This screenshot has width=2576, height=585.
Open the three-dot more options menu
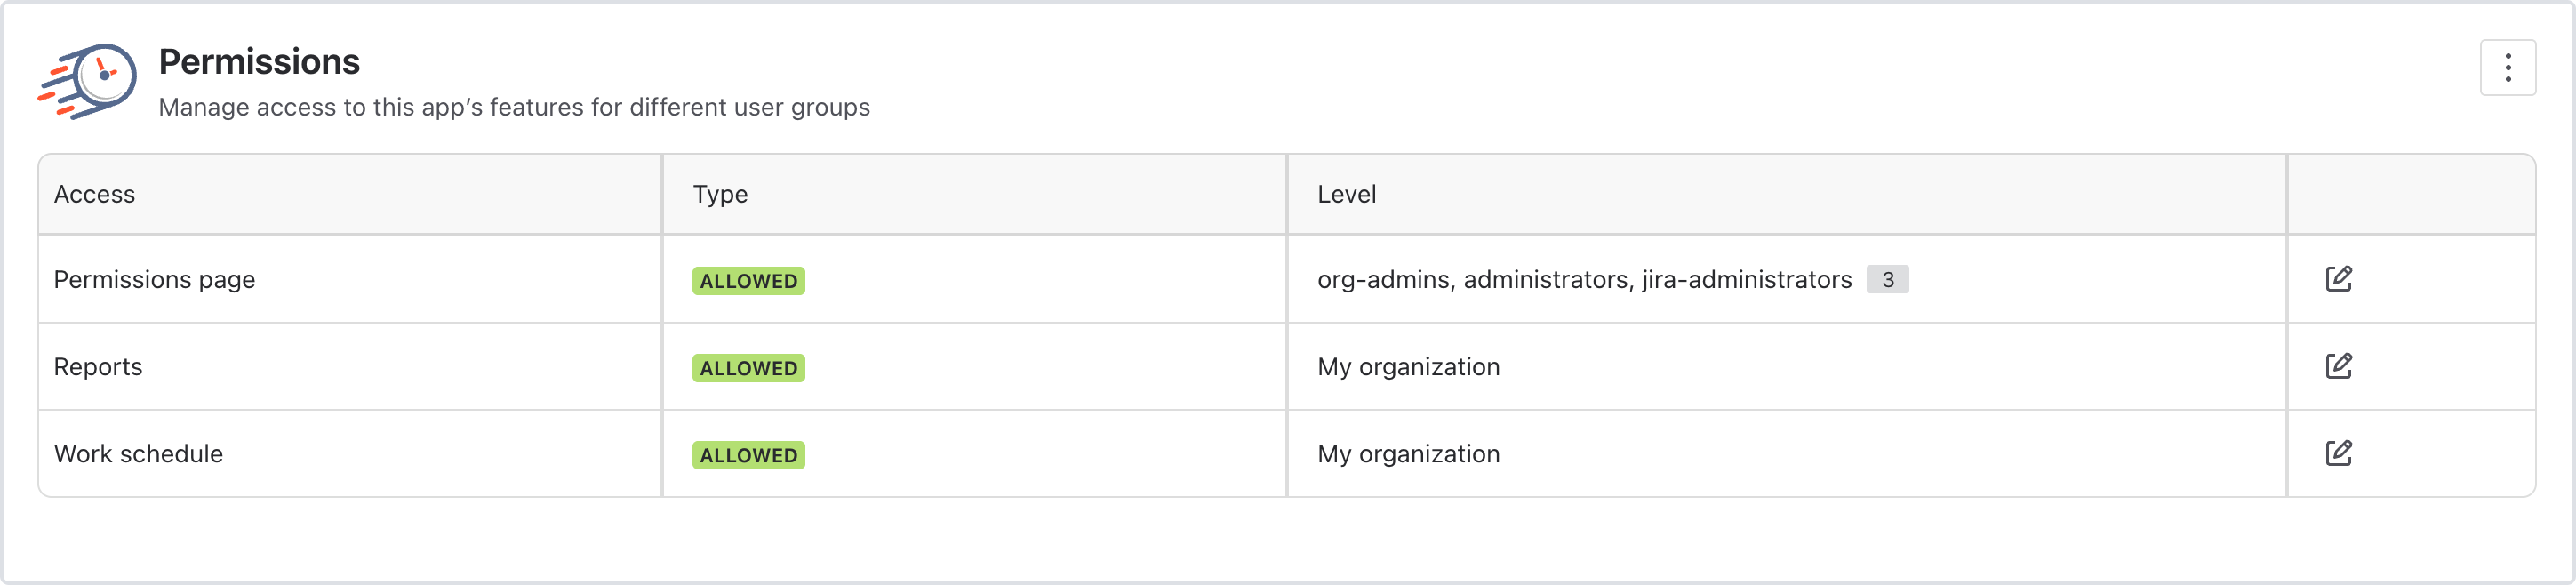(2507, 68)
